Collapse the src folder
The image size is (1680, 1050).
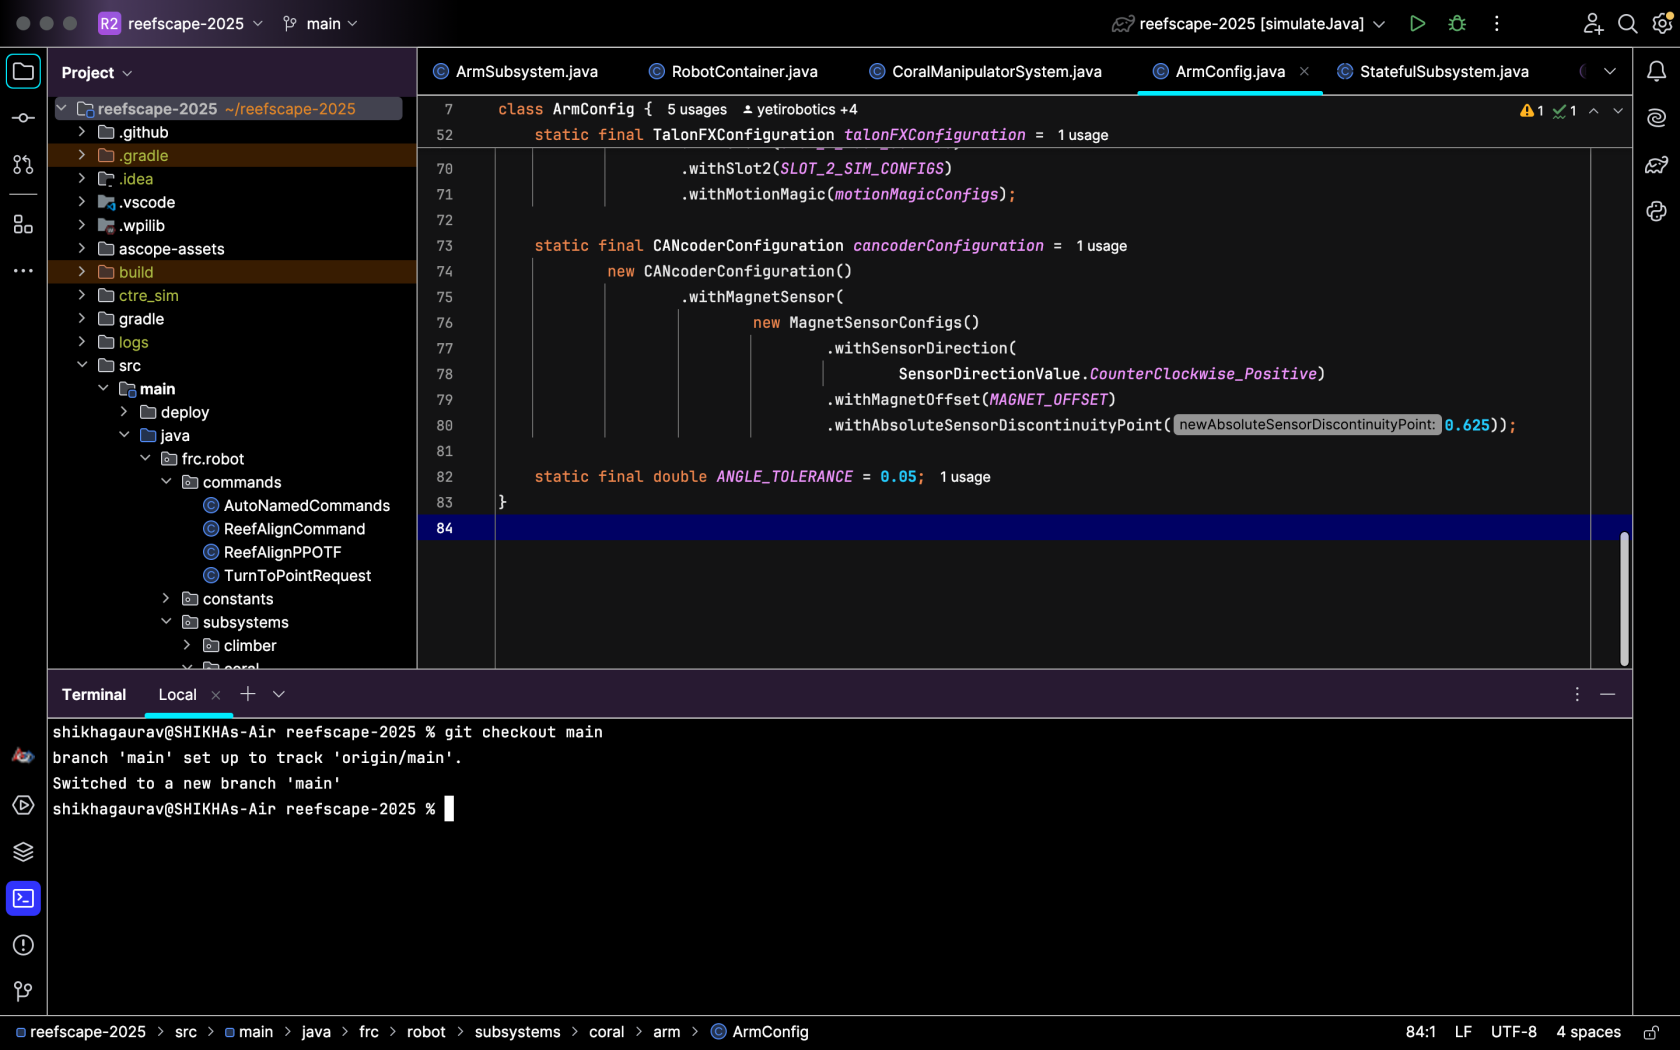[82, 365]
